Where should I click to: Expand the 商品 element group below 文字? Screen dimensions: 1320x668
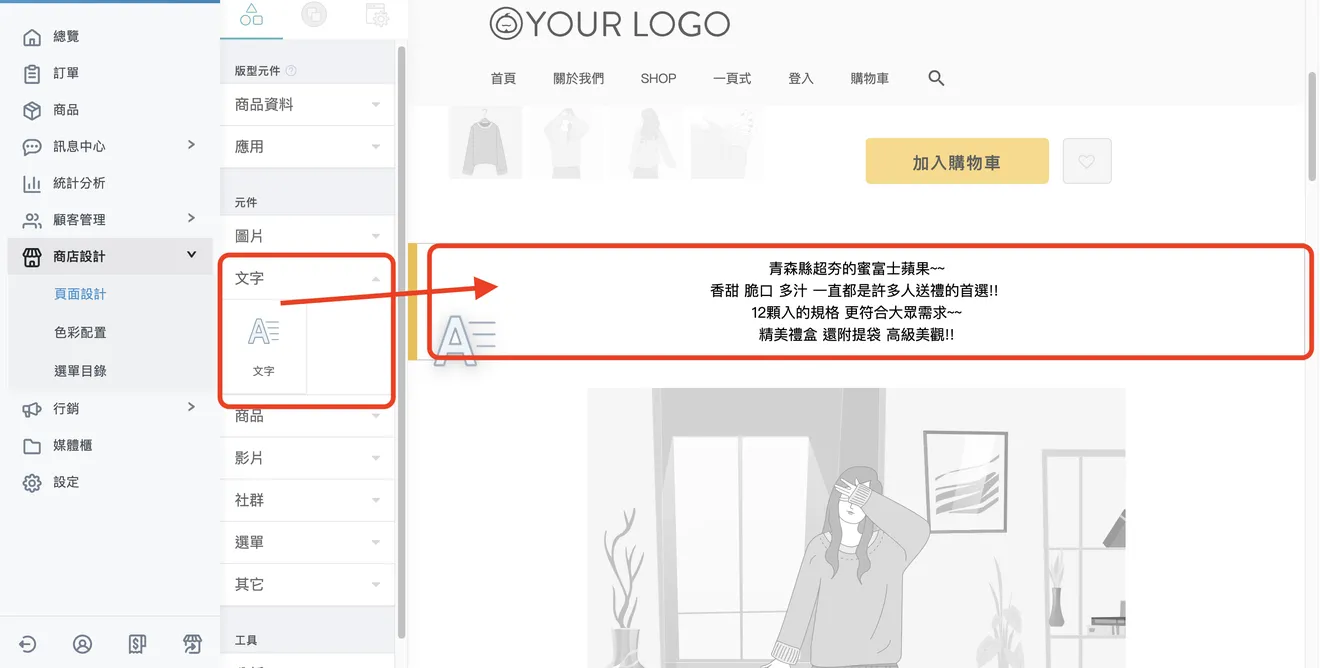[308, 416]
